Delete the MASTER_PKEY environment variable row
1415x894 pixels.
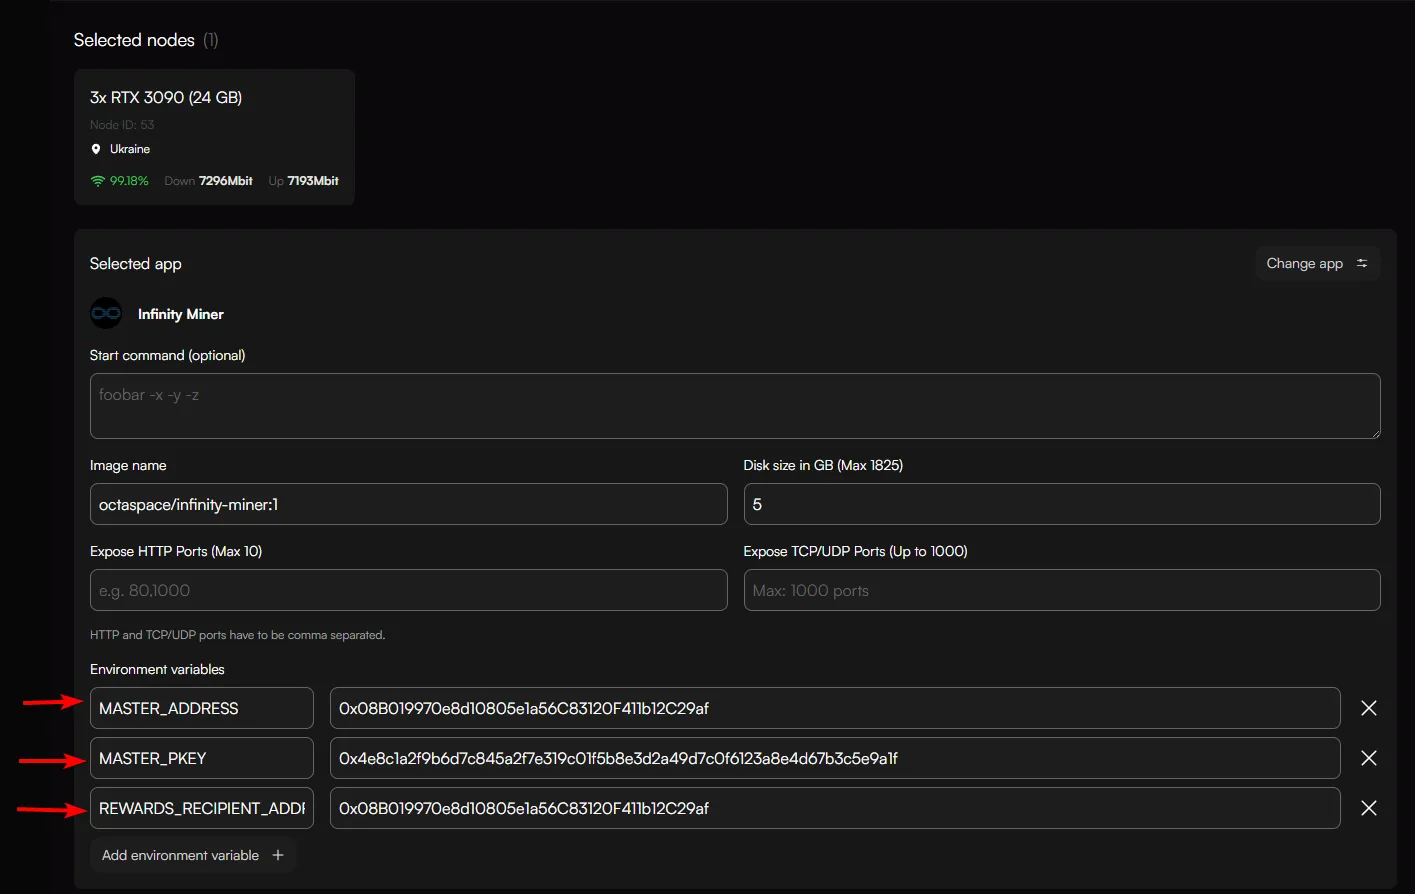click(x=1369, y=758)
